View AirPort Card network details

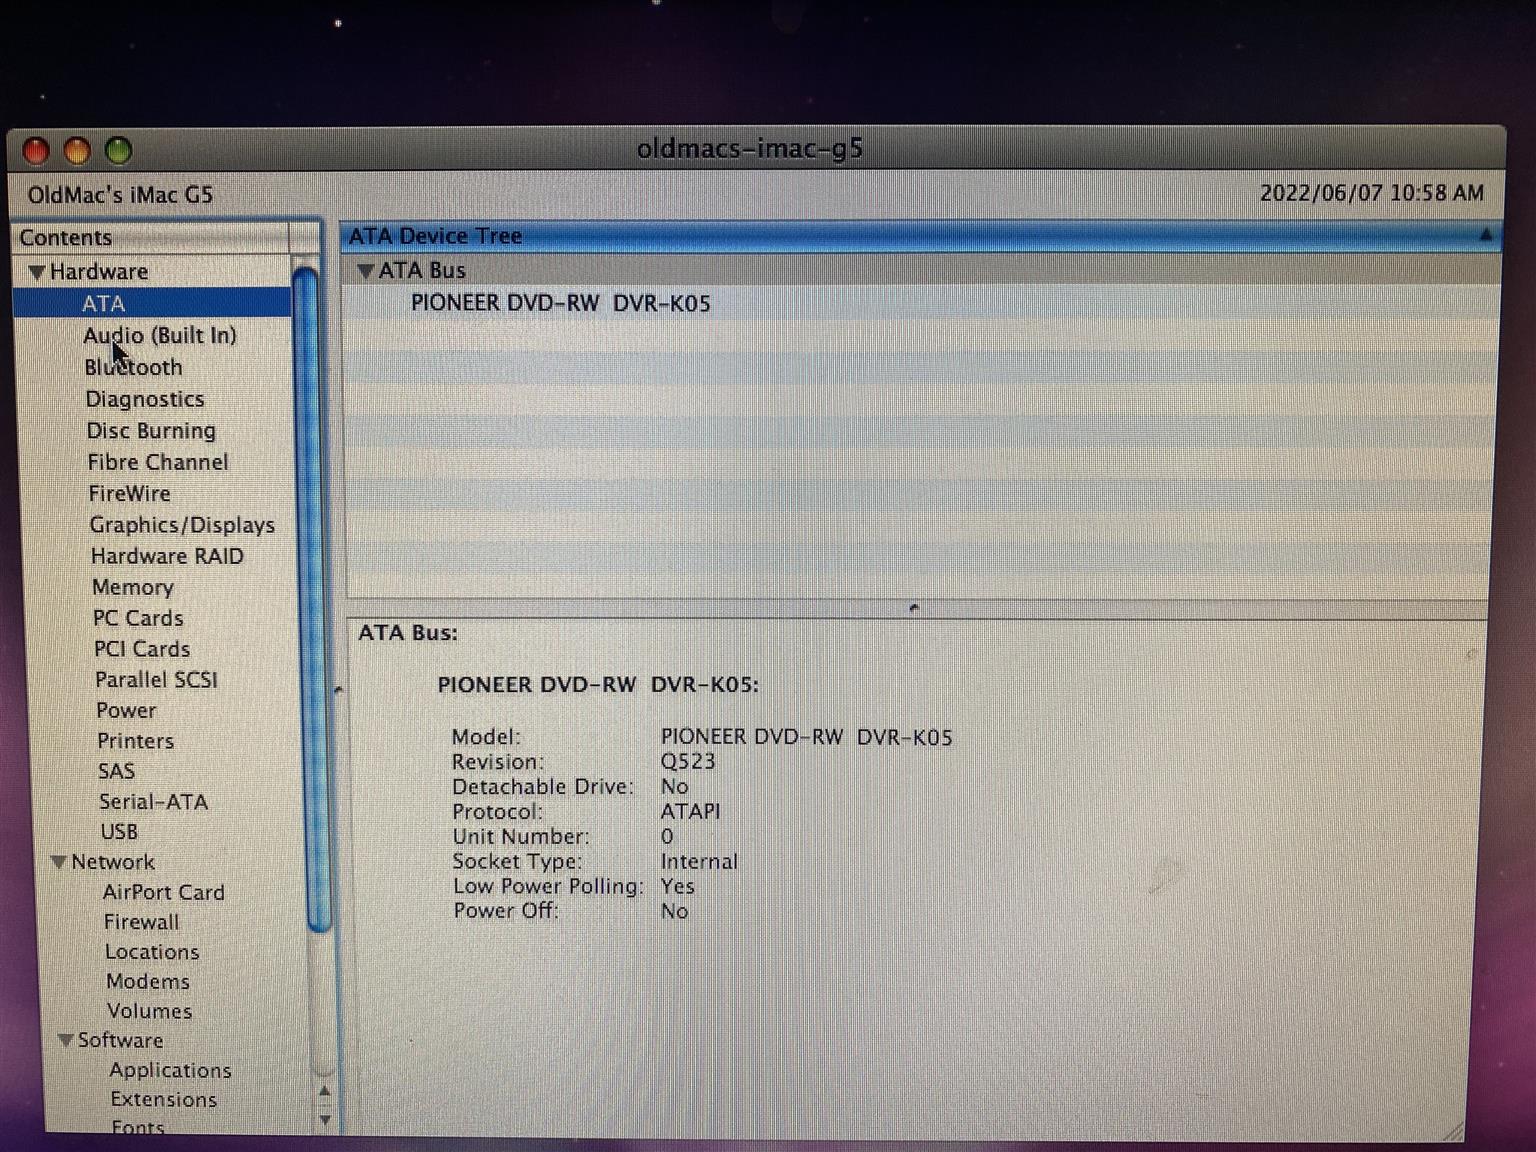163,892
